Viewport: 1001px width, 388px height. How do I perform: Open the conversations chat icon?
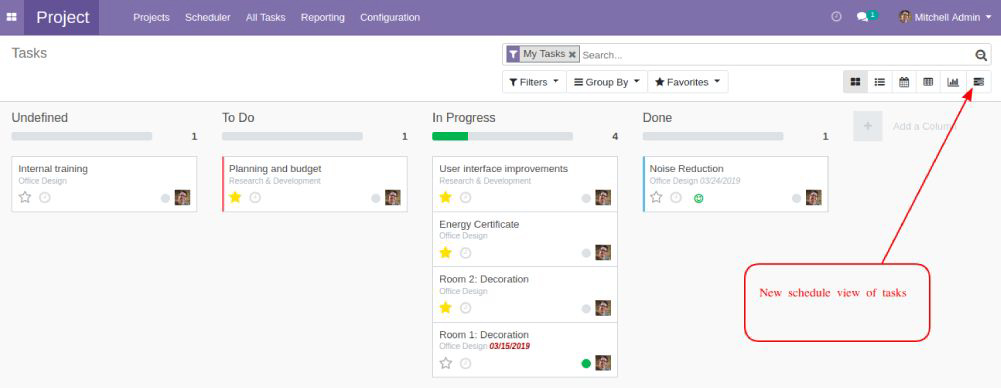tap(862, 17)
